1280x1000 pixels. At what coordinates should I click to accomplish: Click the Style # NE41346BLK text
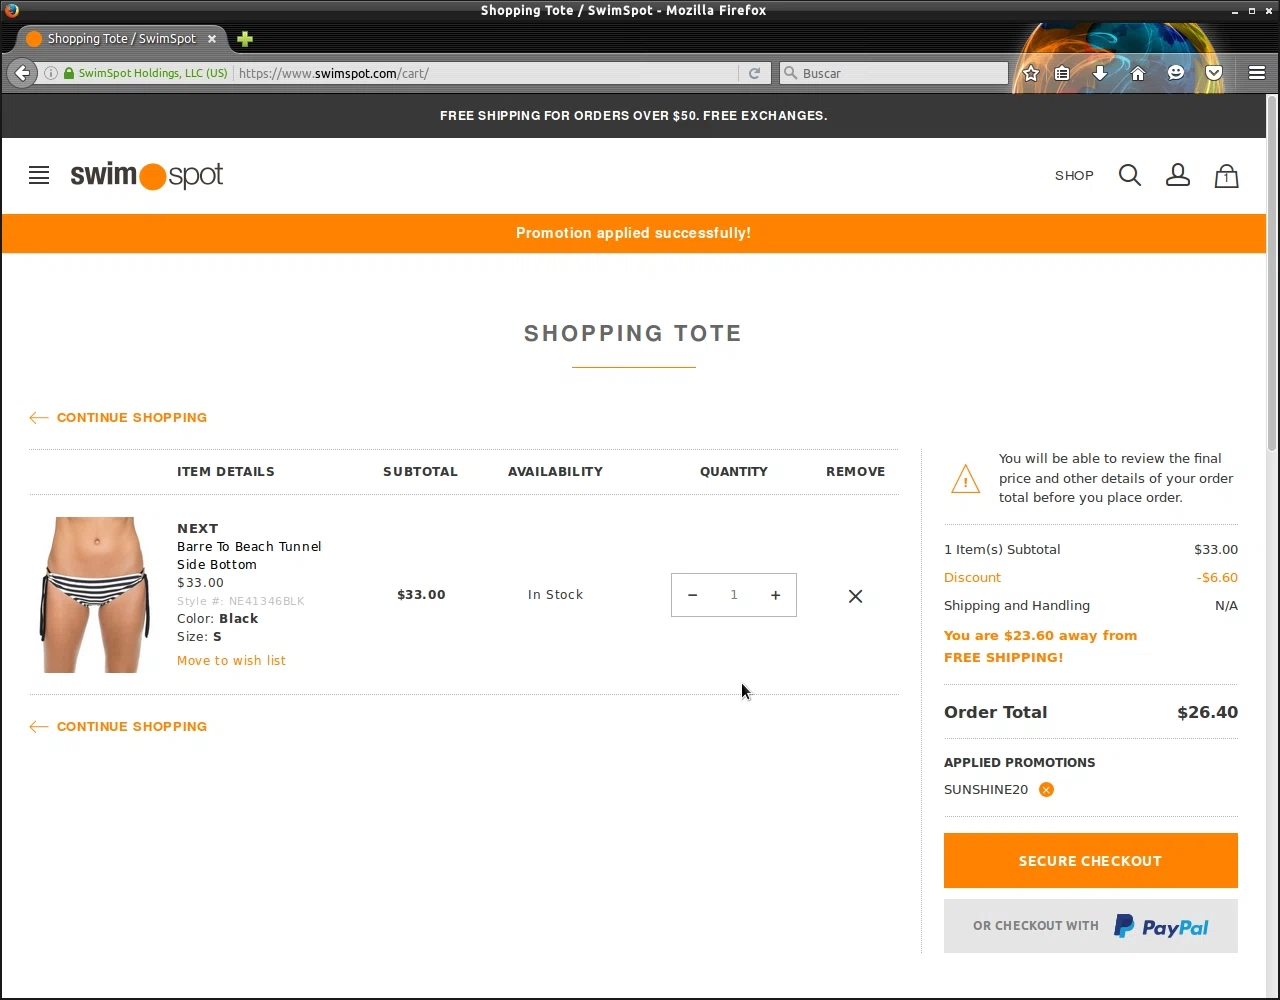point(241,601)
